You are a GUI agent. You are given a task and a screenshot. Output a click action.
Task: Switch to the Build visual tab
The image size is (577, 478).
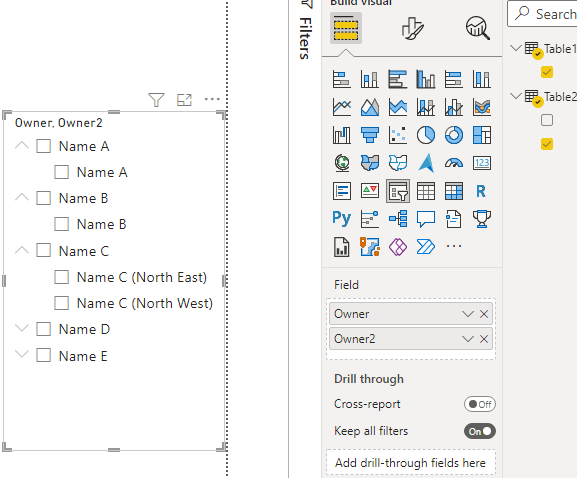[x=346, y=28]
